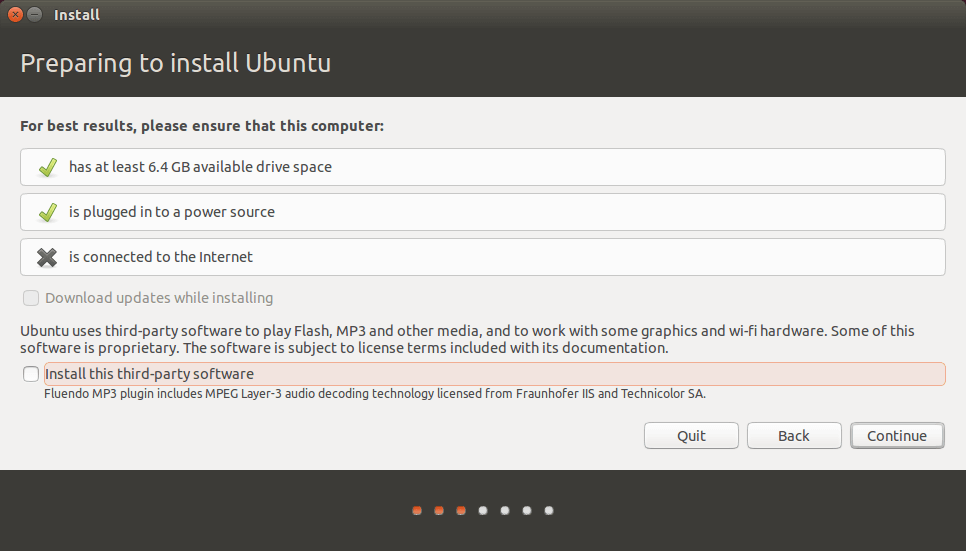Click the last white progress dot

(x=549, y=510)
